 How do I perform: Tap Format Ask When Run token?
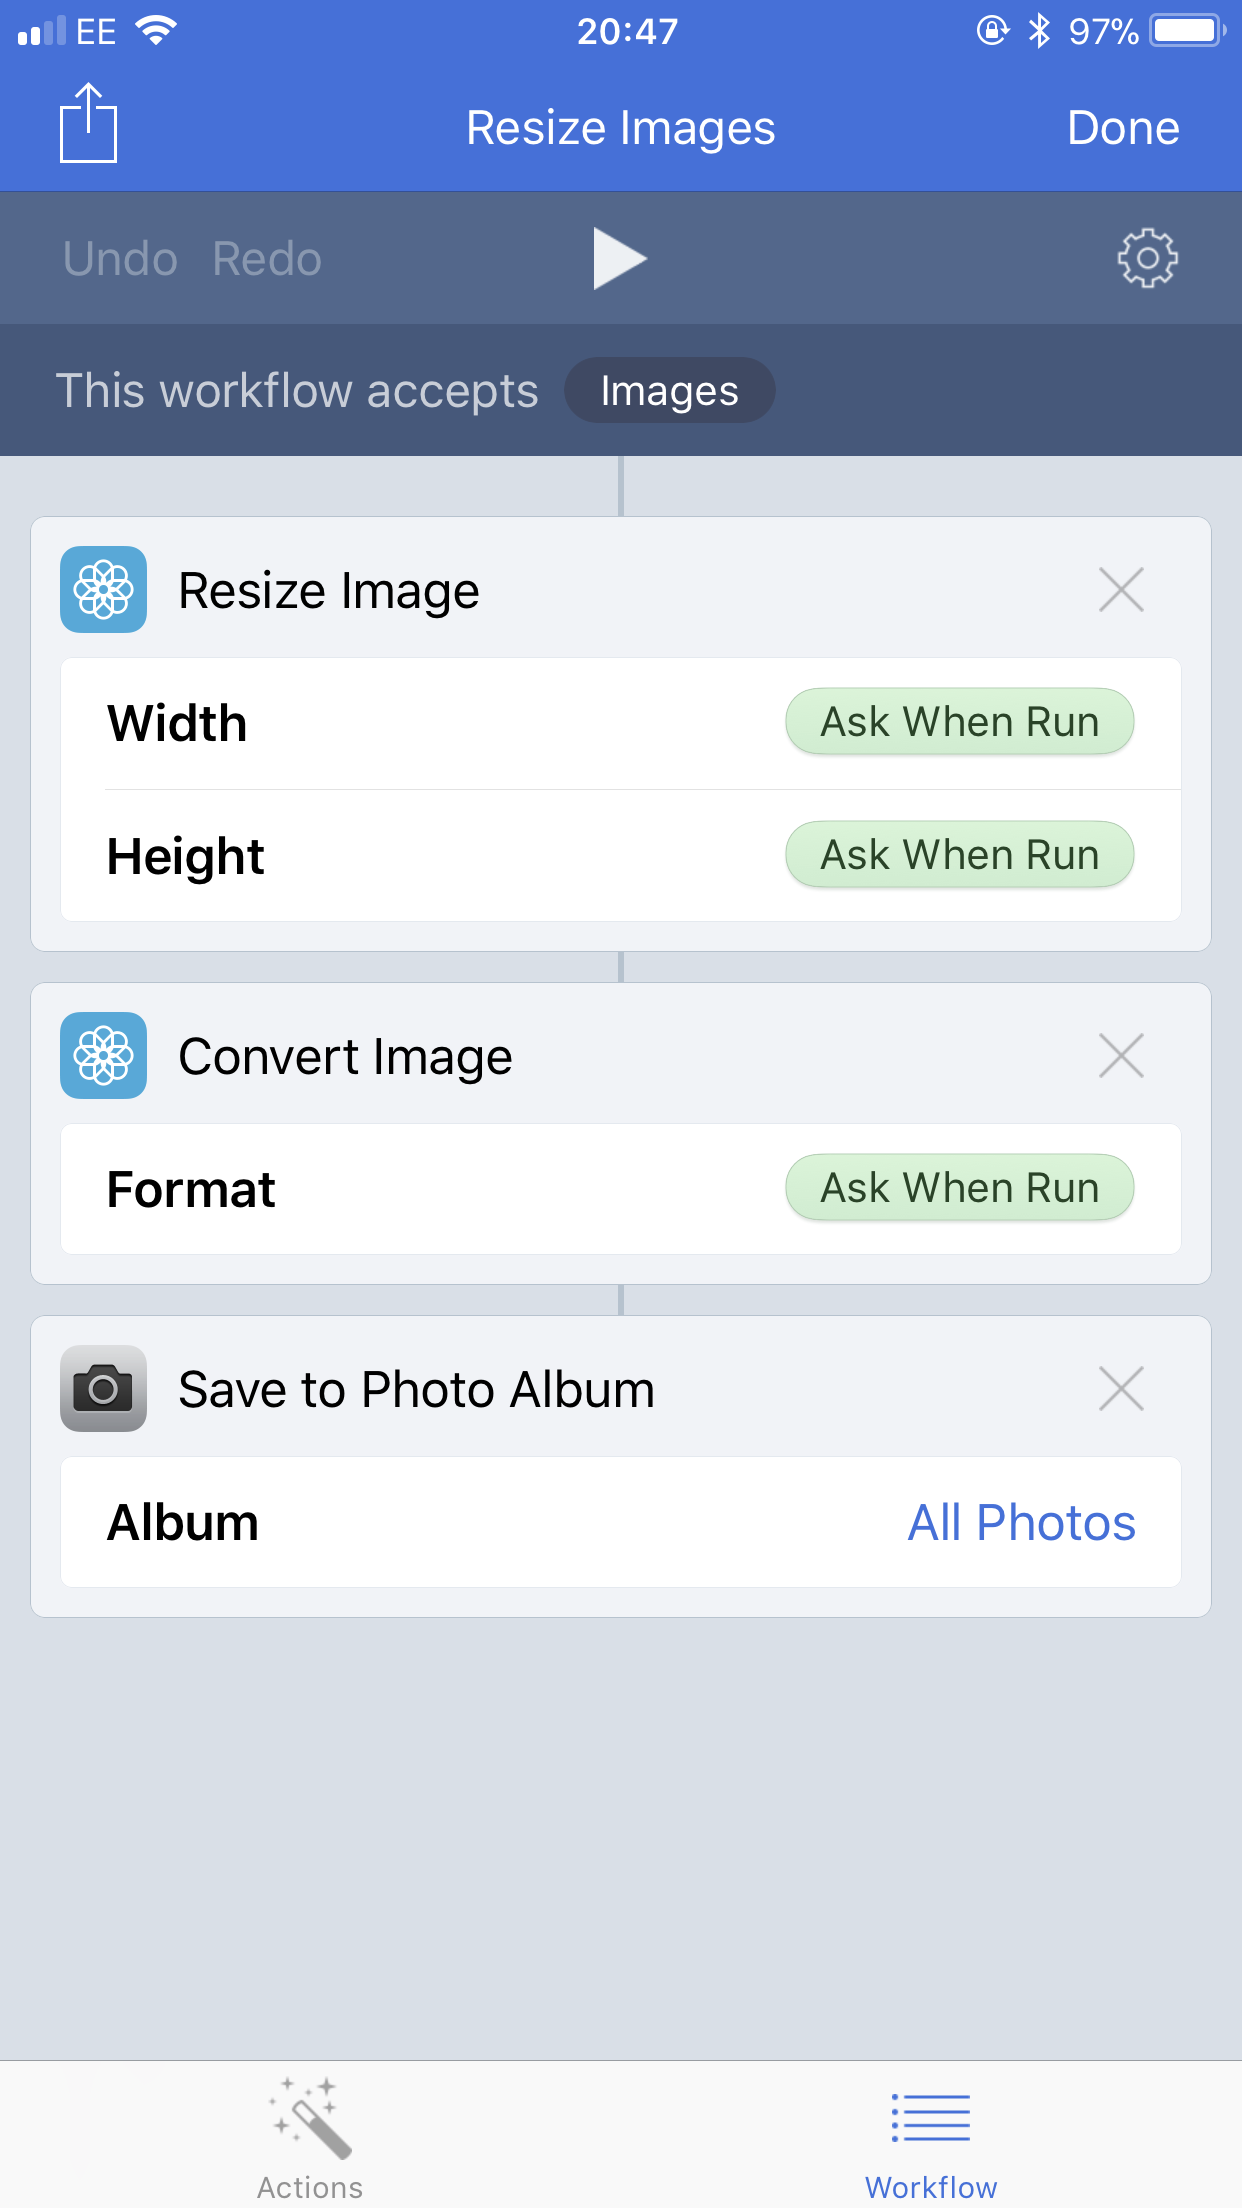960,1188
